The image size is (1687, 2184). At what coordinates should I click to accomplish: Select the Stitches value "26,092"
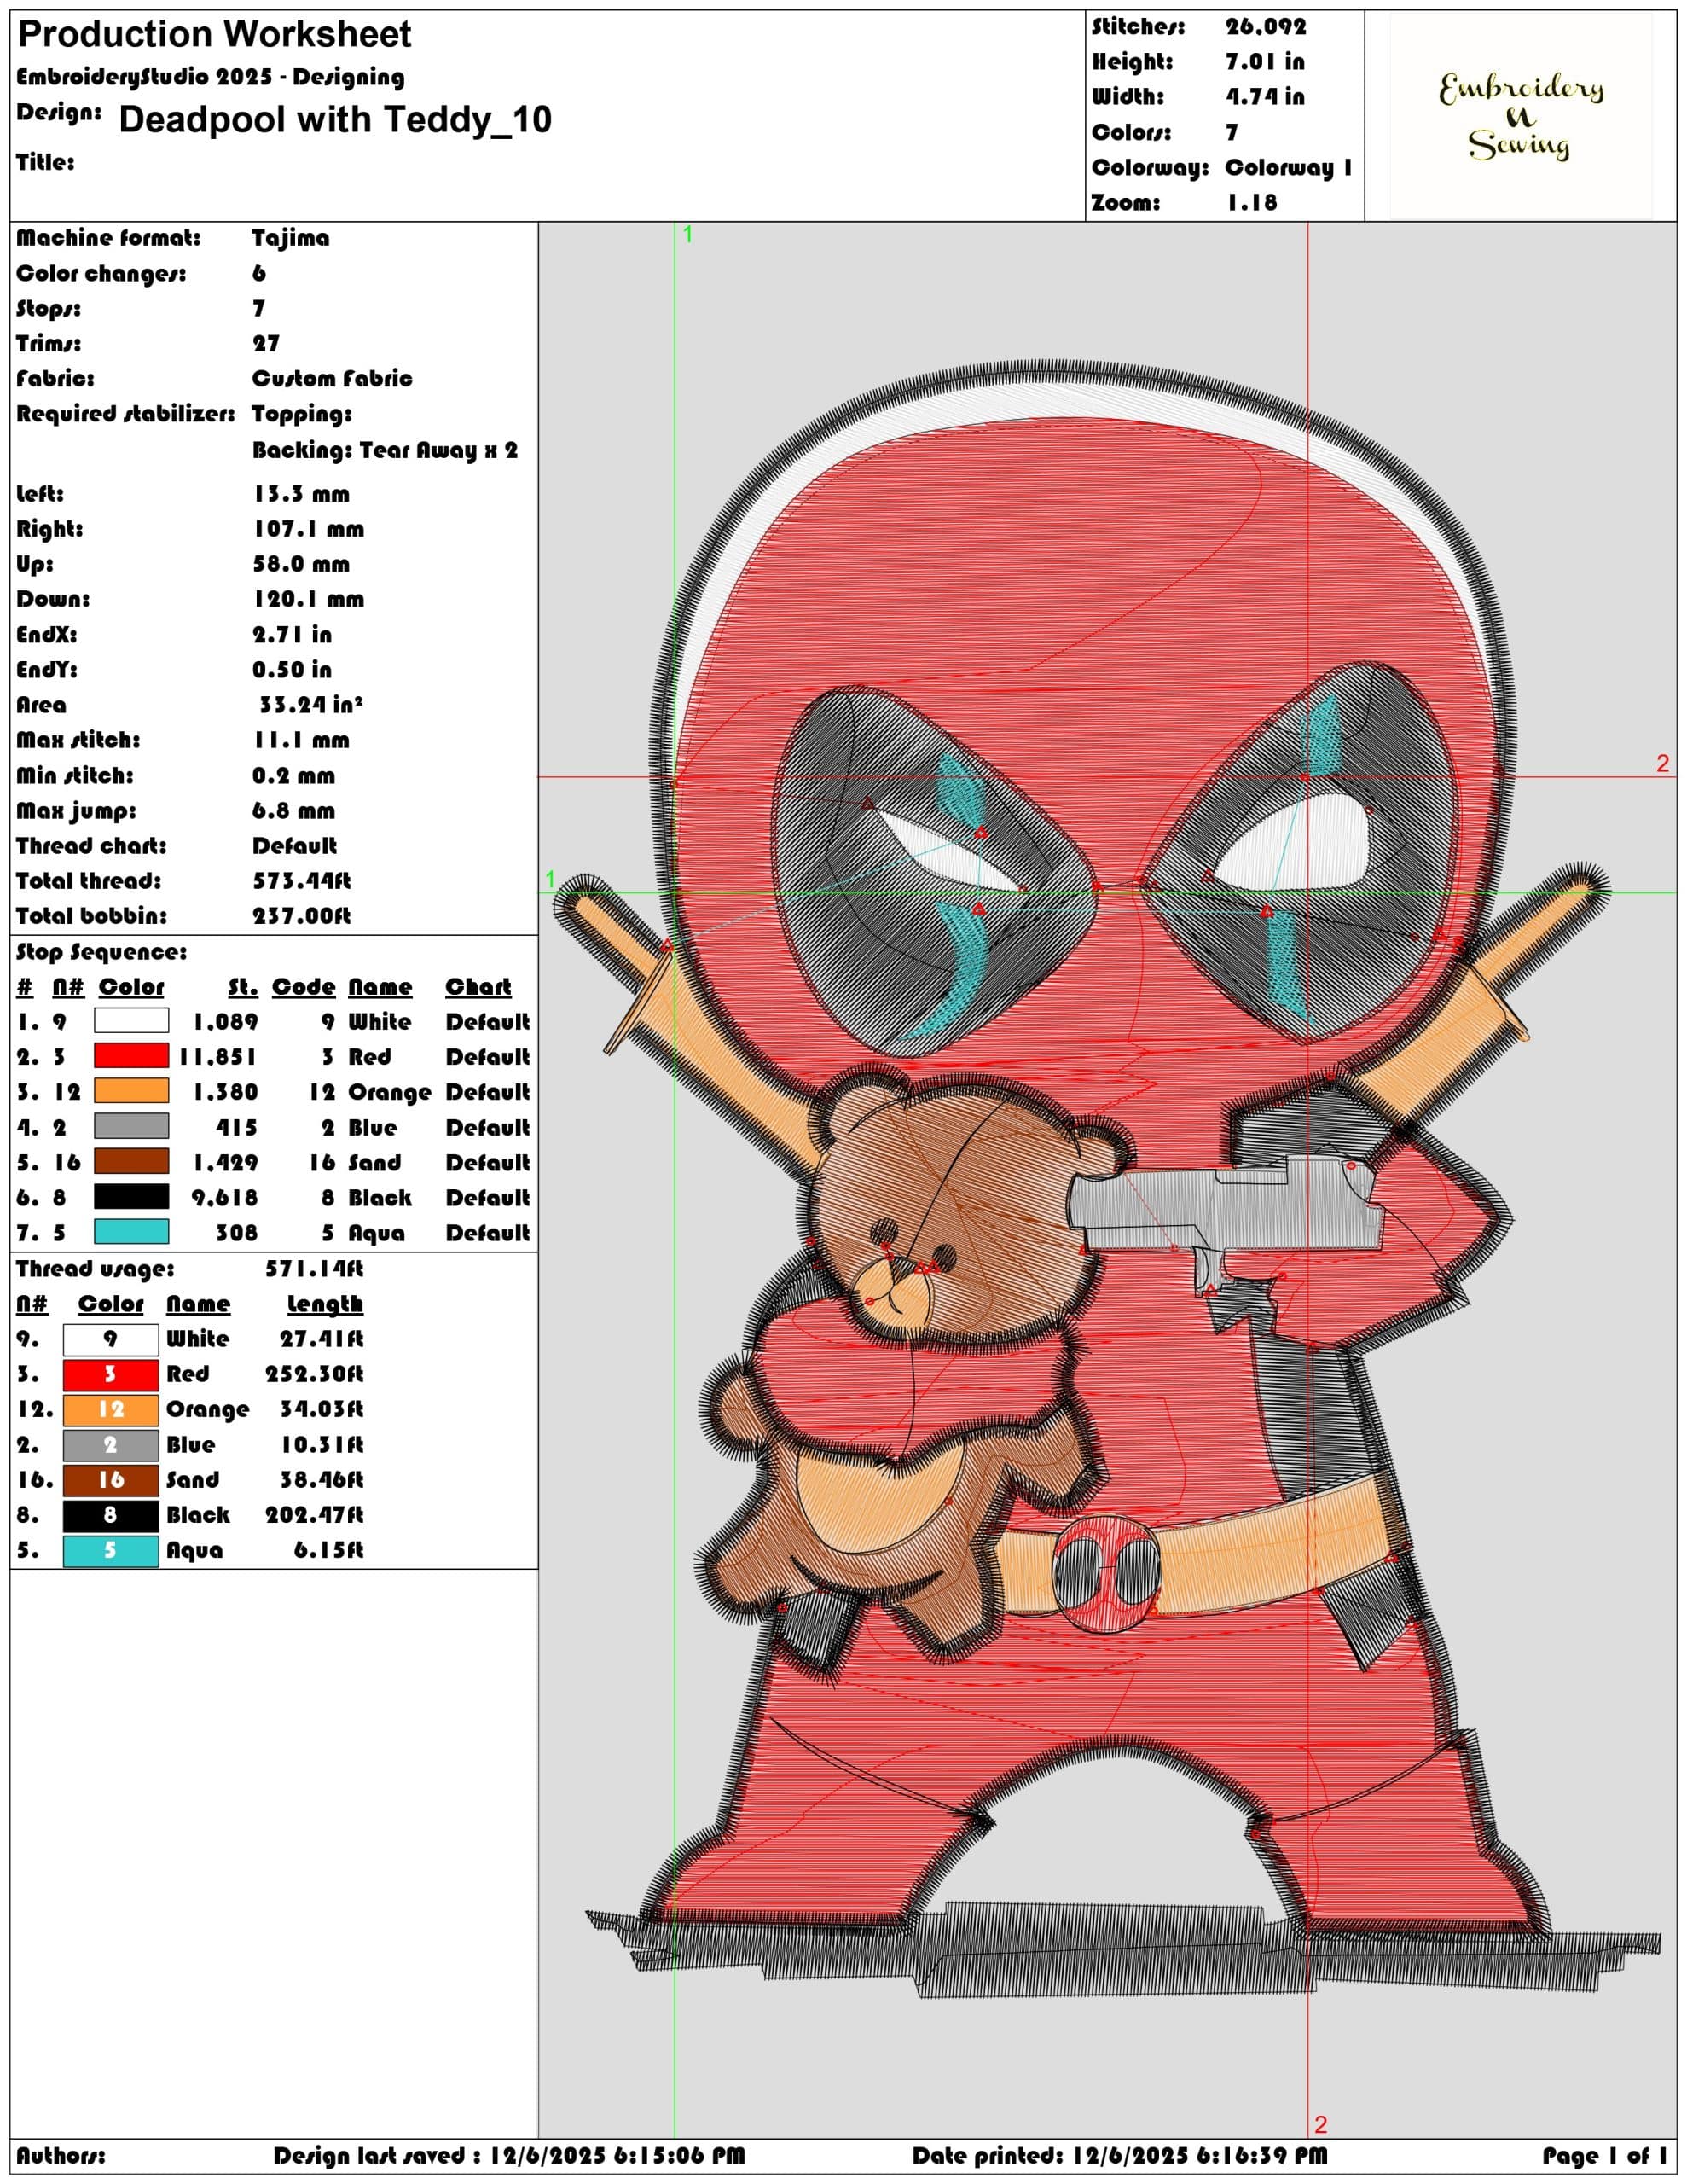1266,27
